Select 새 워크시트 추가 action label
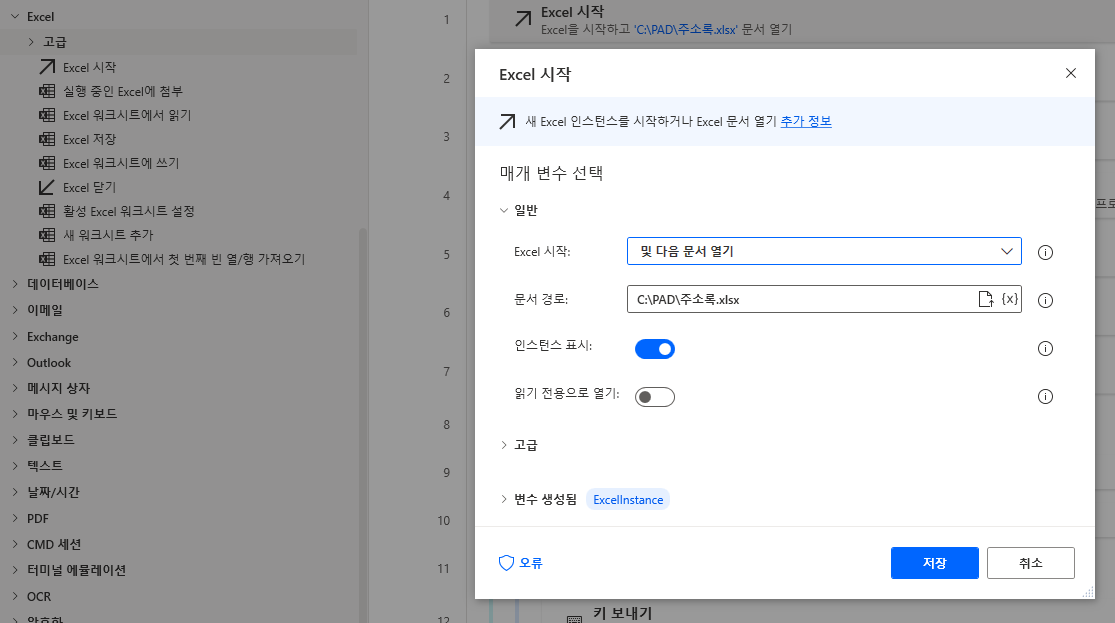This screenshot has width=1115, height=623. point(108,235)
